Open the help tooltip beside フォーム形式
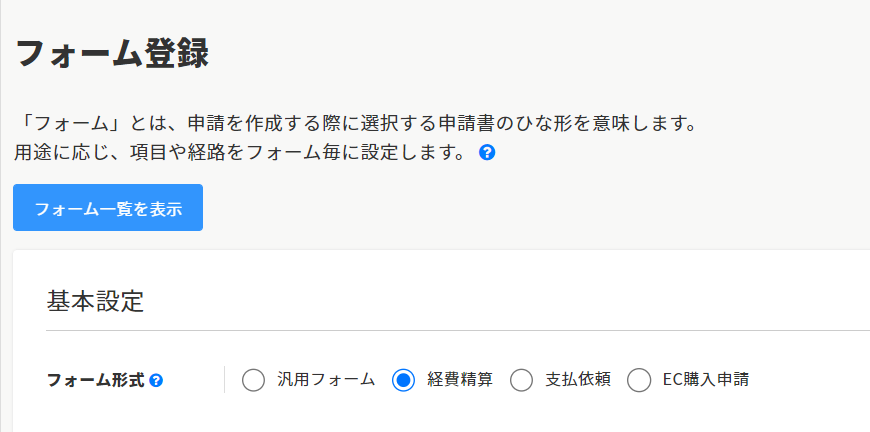This screenshot has height=432, width=870. [156, 380]
